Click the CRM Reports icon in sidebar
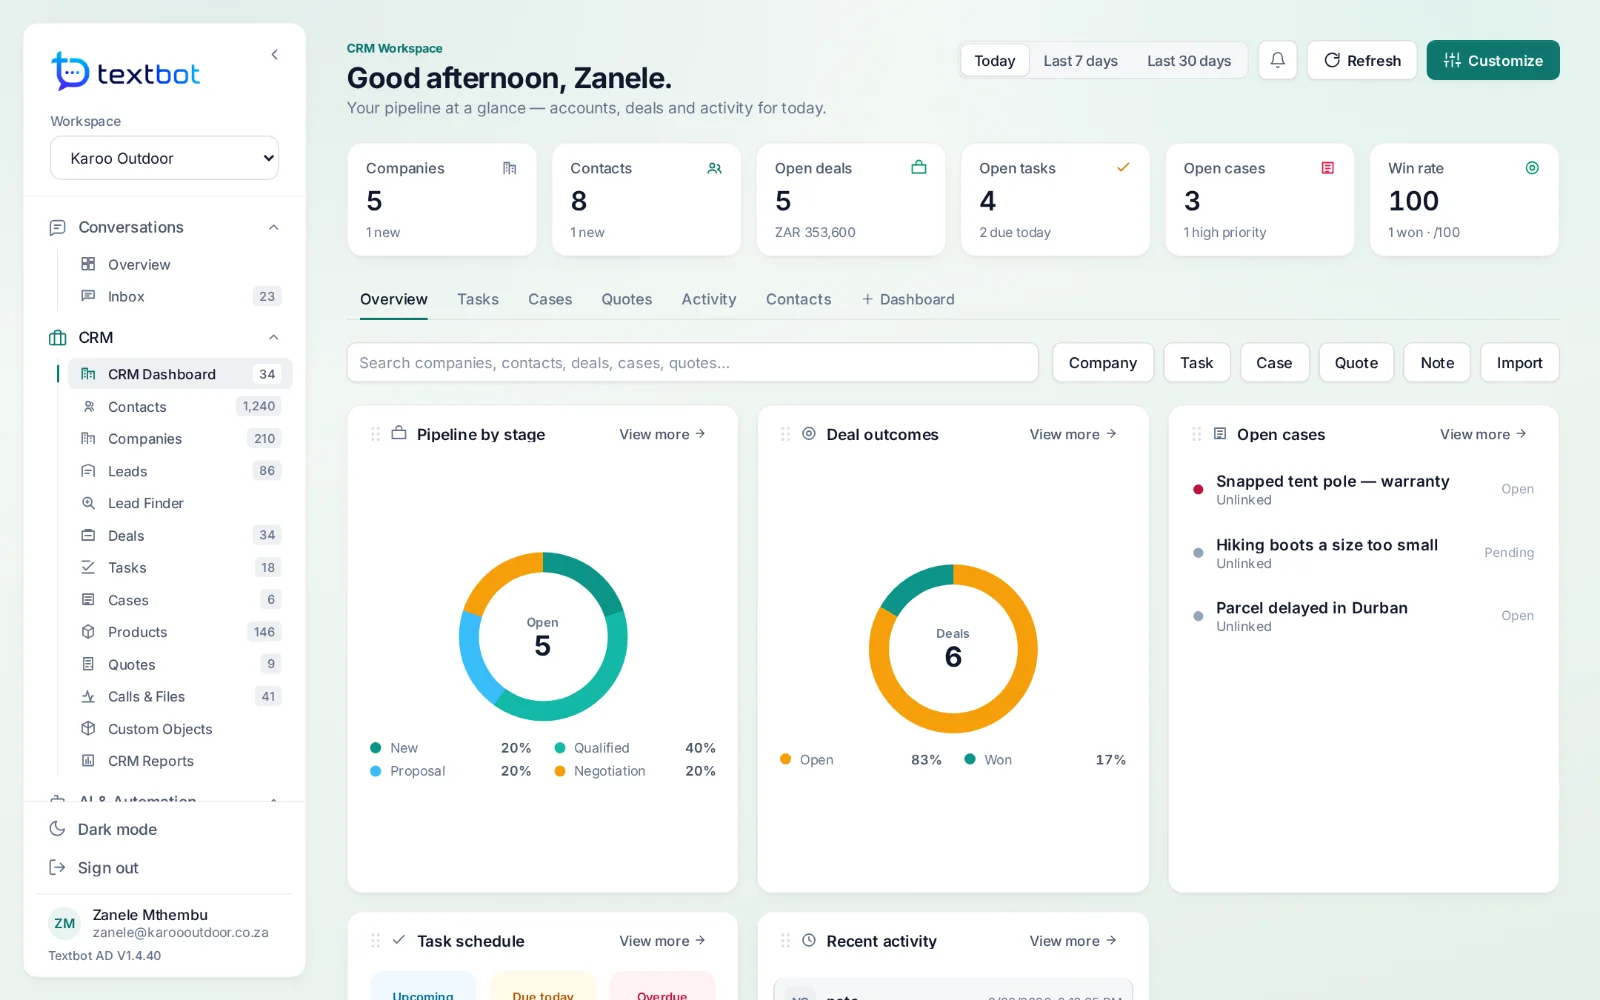Viewport: 1600px width, 1000px height. coord(88,761)
